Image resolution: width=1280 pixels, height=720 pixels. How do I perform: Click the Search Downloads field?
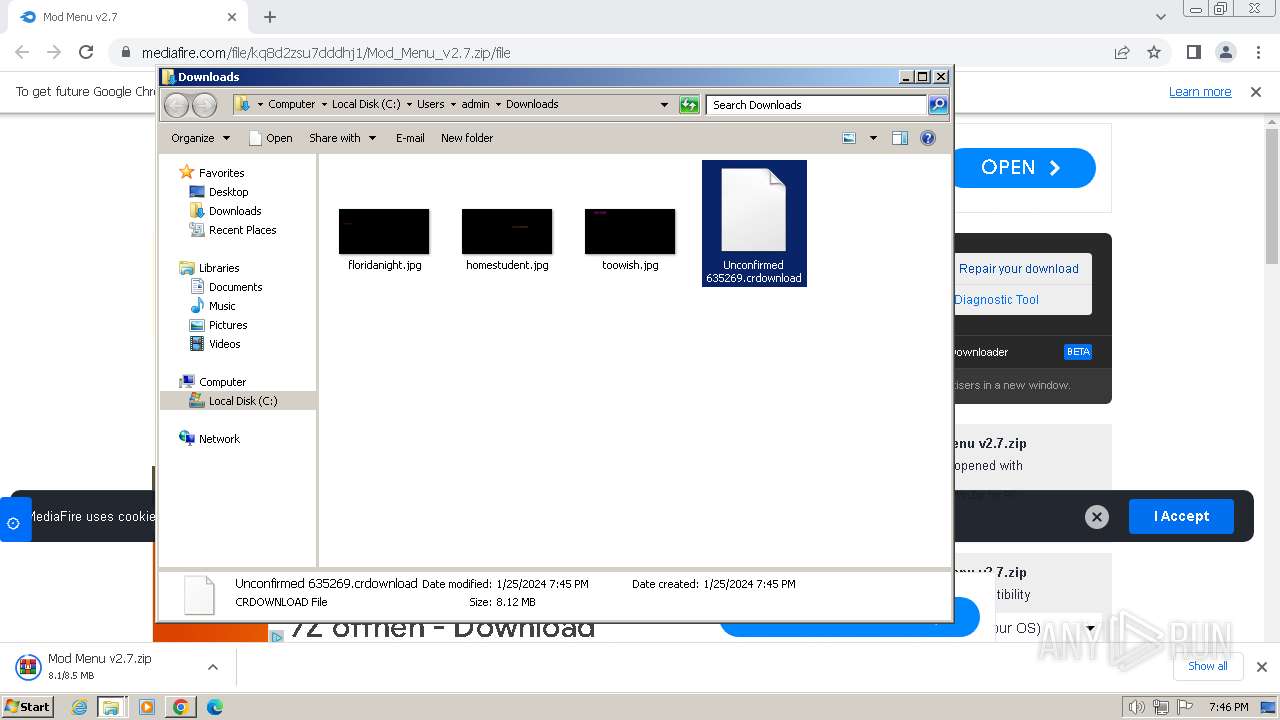pyautogui.click(x=816, y=104)
